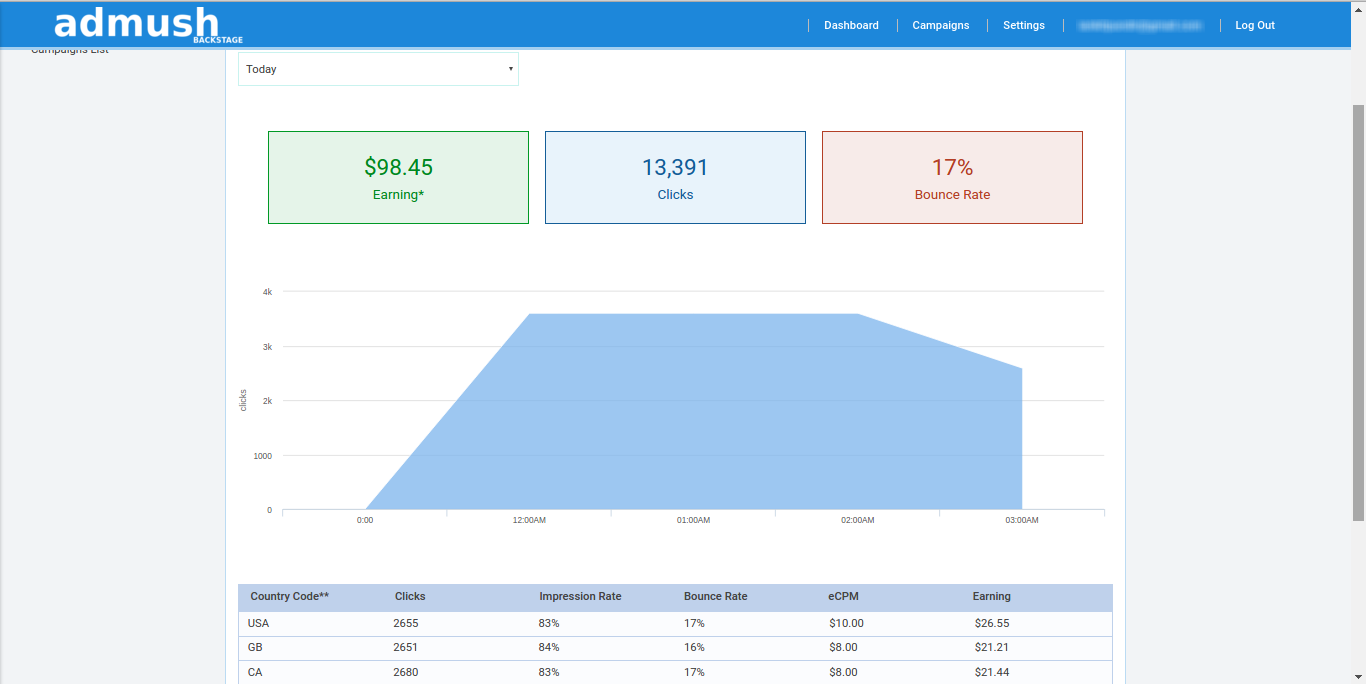
Task: Click the admush Backstage logo
Action: tap(147, 25)
